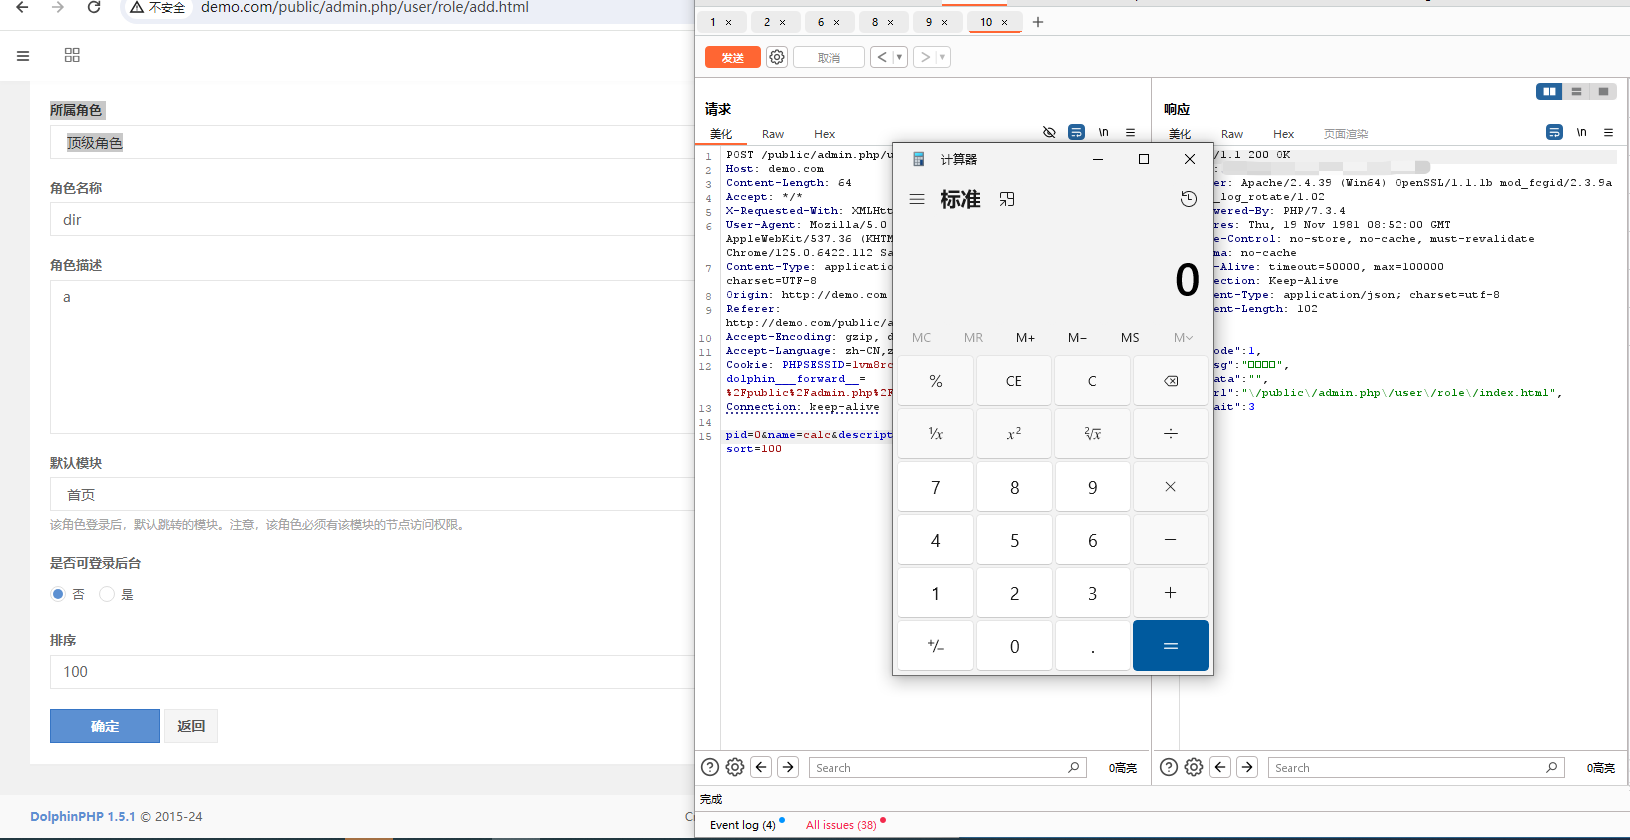Toggle show newline \n in request panel
The image size is (1630, 840).
click(x=1104, y=132)
